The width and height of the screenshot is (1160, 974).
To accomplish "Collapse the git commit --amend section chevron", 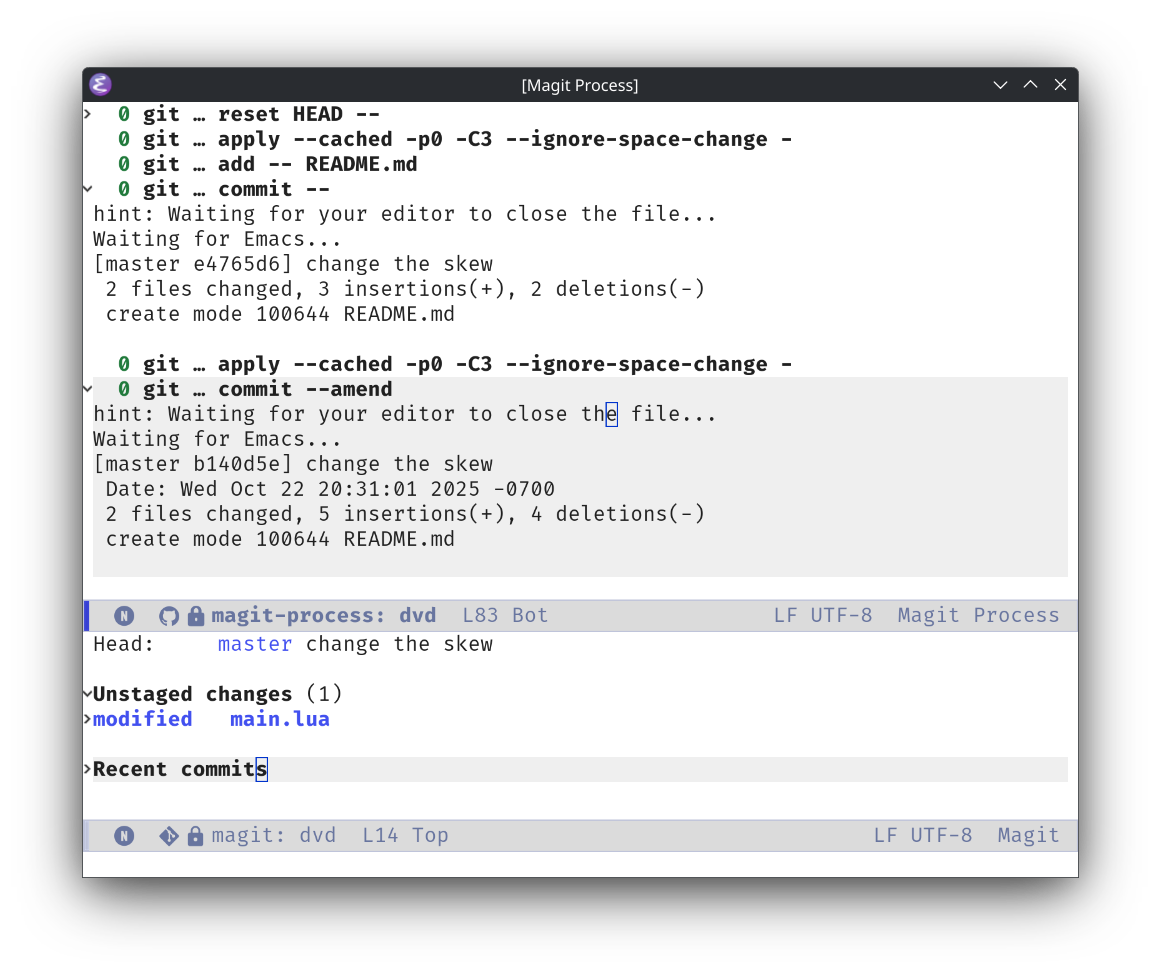I will pyautogui.click(x=87, y=389).
